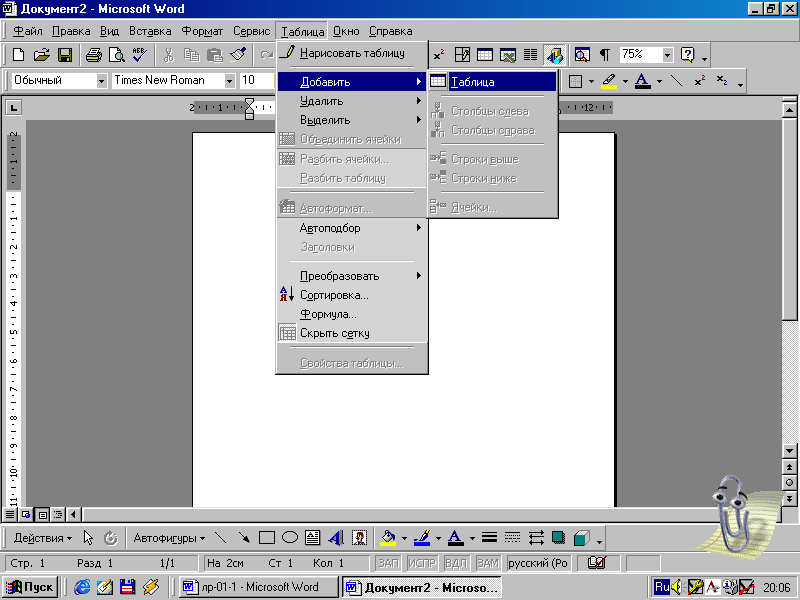Toggle Document Map icon
Viewport: 800px width, 600px height.
pos(582,55)
